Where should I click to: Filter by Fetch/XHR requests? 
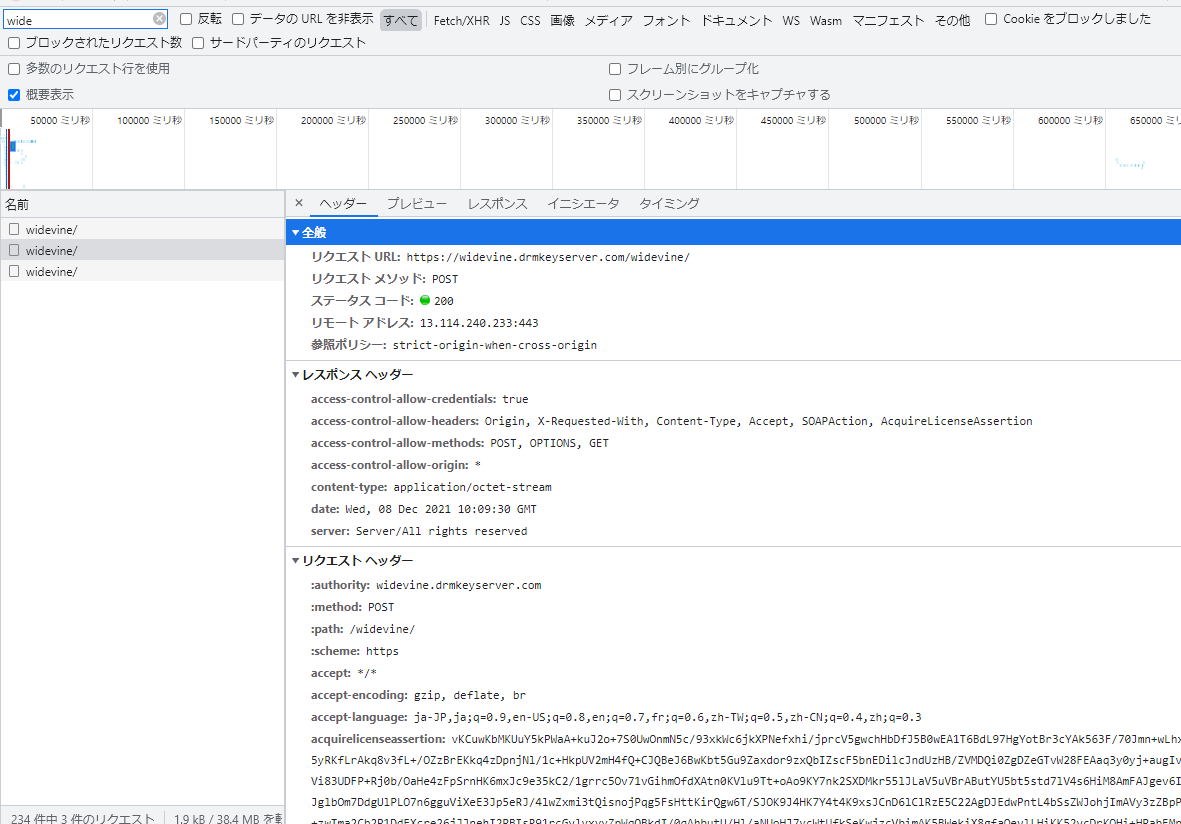click(x=462, y=20)
